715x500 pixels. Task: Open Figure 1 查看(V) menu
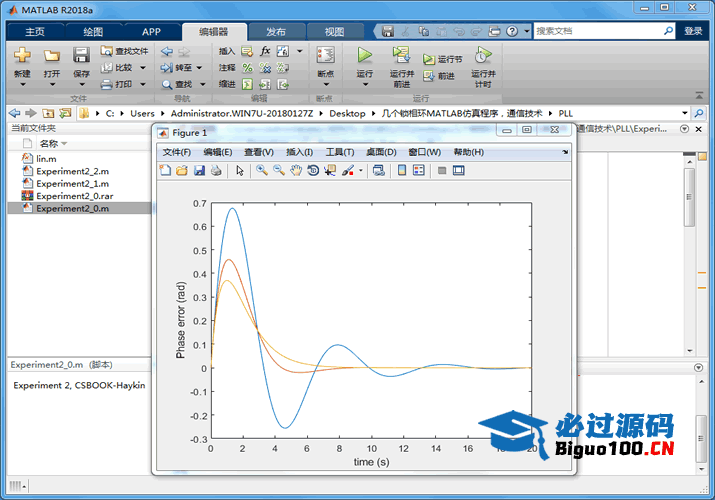(x=259, y=152)
